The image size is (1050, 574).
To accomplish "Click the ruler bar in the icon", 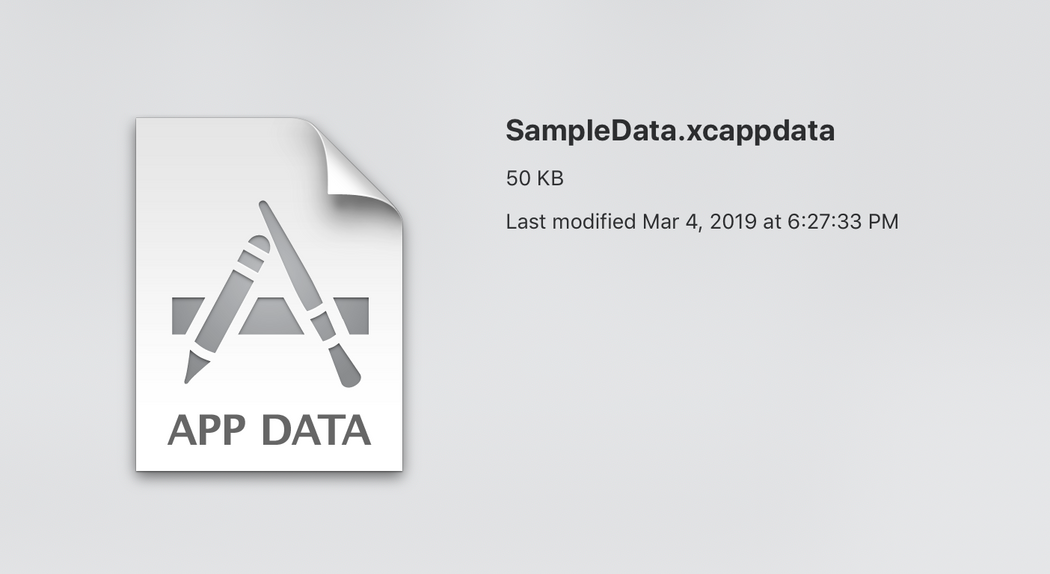I will [270, 315].
